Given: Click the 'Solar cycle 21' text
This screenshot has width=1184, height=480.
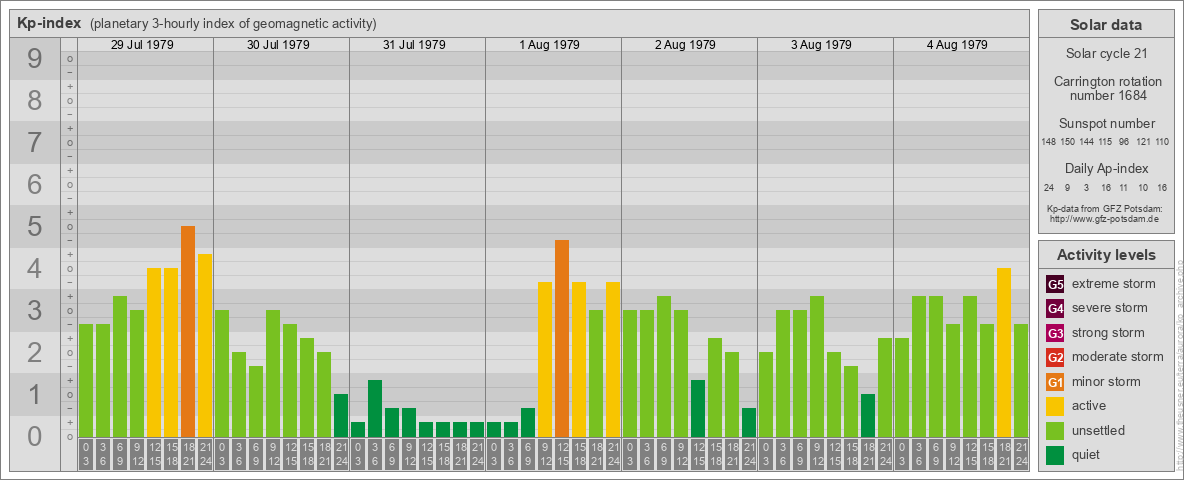Looking at the screenshot, I should click(1107, 54).
